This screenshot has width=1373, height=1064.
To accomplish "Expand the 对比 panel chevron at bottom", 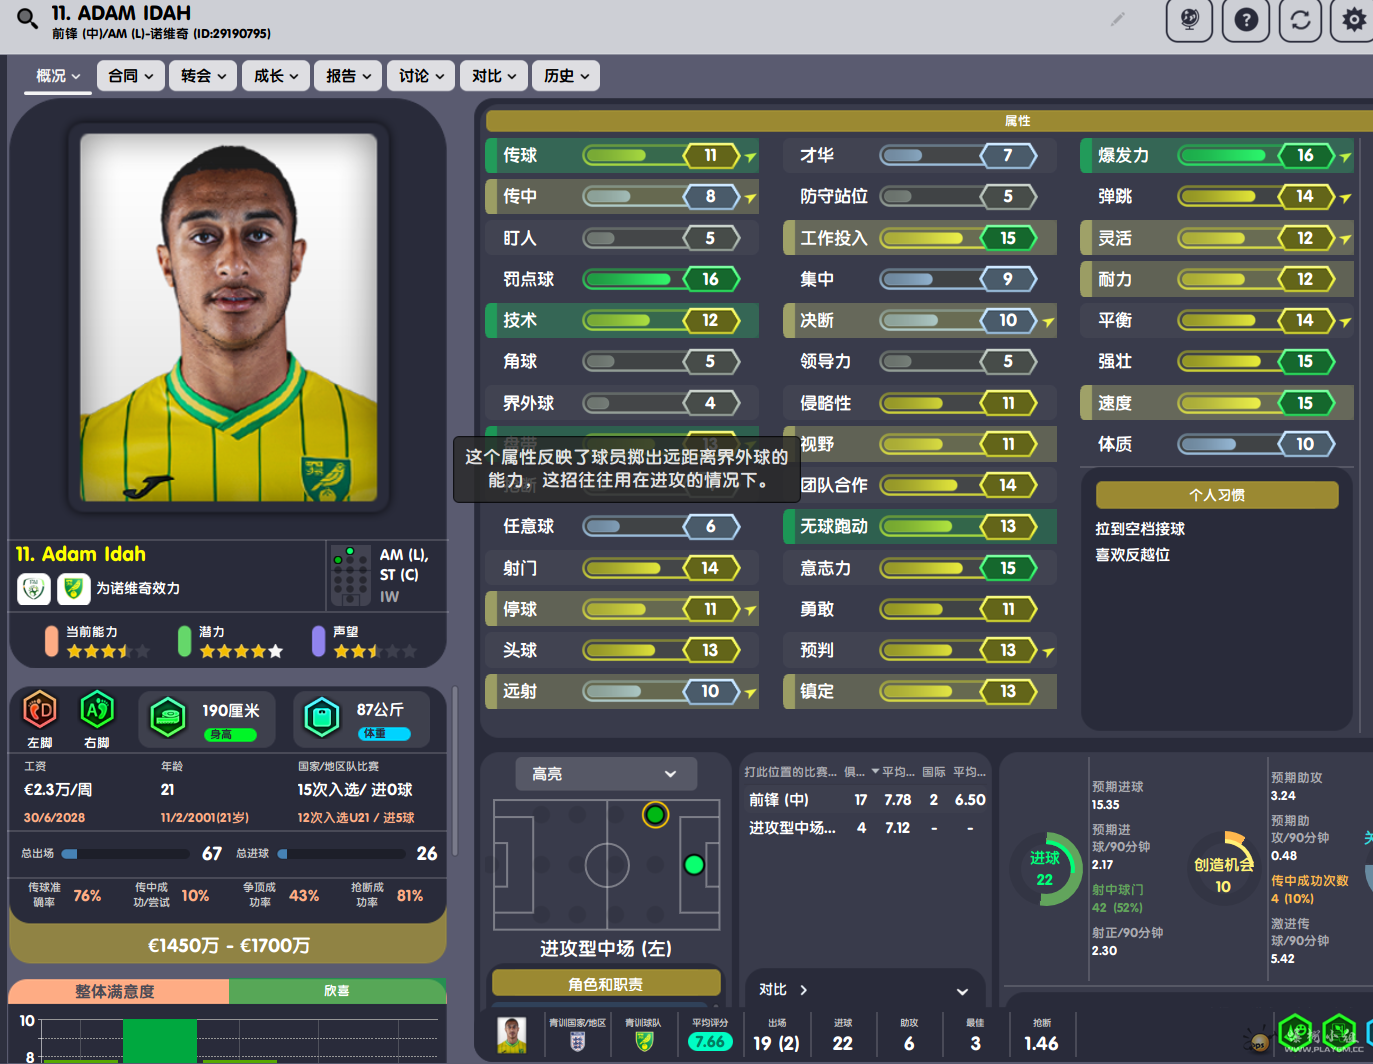I will coord(962,991).
